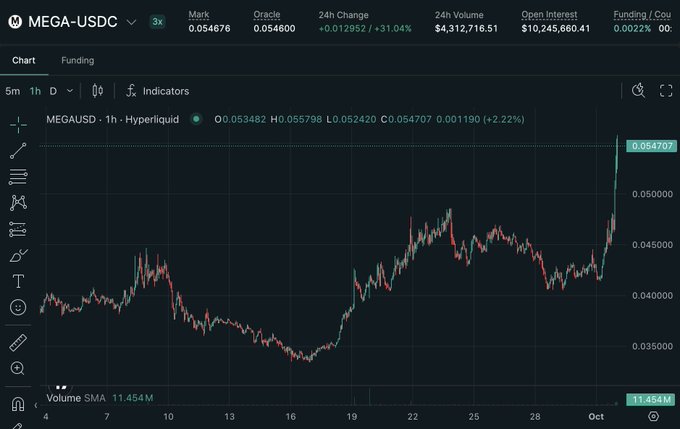Click the MEGA-USDC pair name
Viewport: 680px width, 429px height.
(x=73, y=22)
